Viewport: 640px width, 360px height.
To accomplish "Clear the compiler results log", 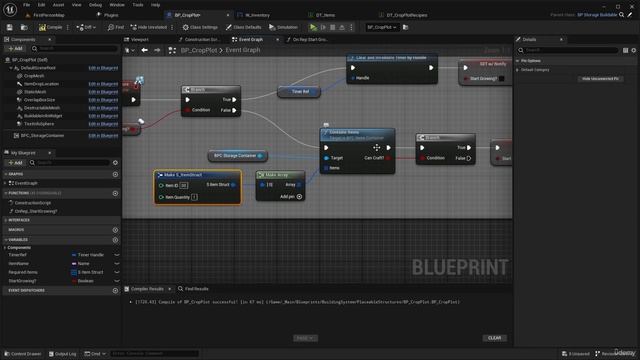I will pyautogui.click(x=494, y=338).
